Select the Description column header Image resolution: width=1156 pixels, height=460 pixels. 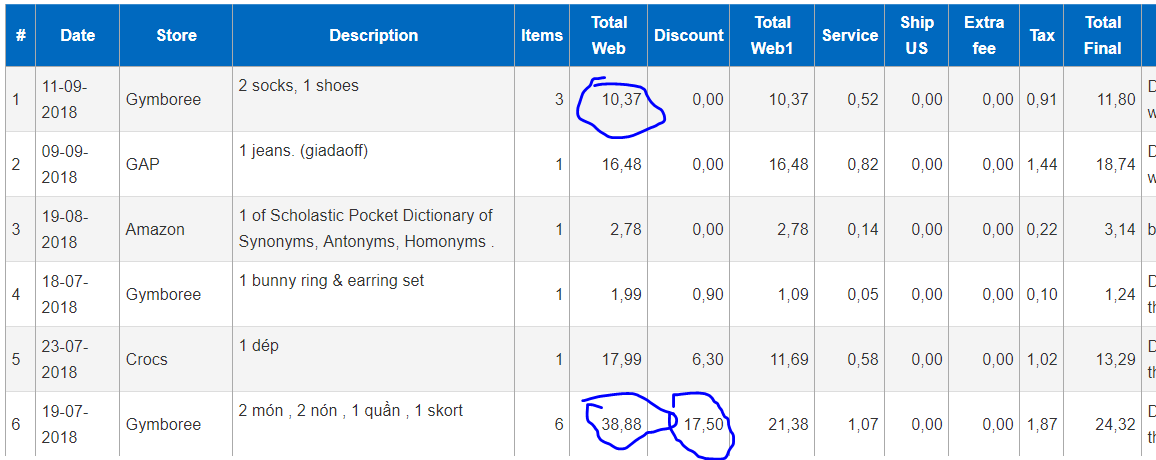[373, 35]
